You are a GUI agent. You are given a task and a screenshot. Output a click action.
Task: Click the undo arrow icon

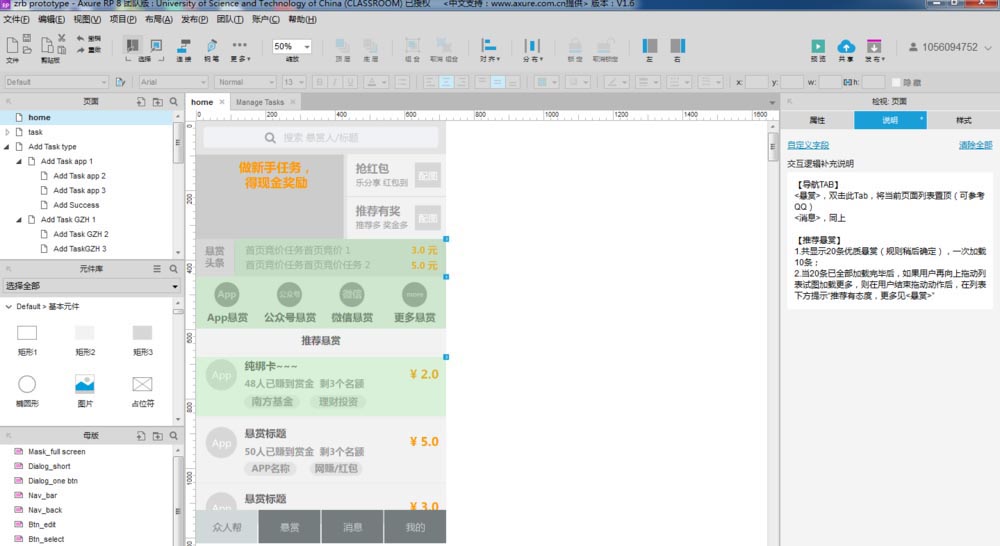[x=80, y=38]
